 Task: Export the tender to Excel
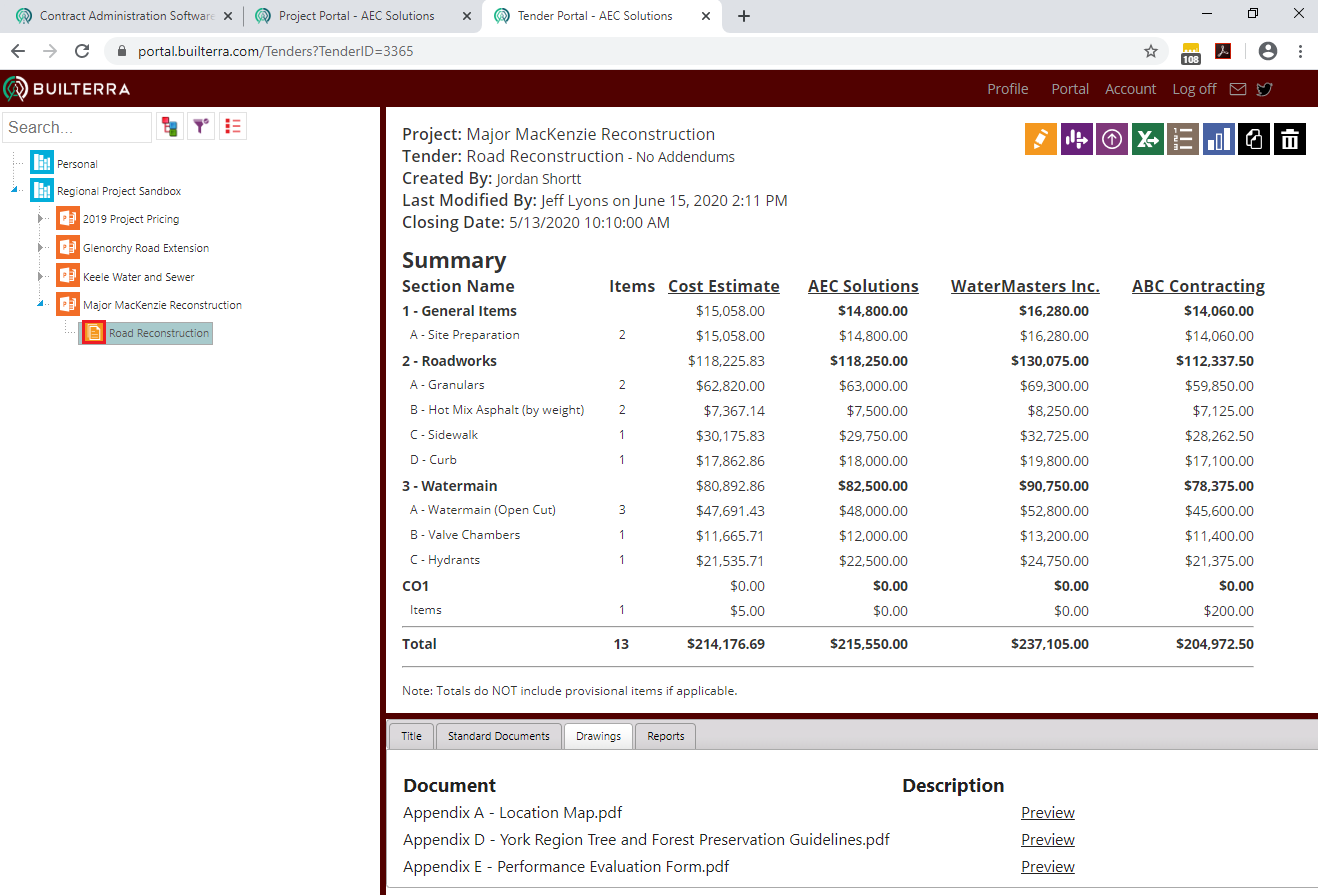1147,139
